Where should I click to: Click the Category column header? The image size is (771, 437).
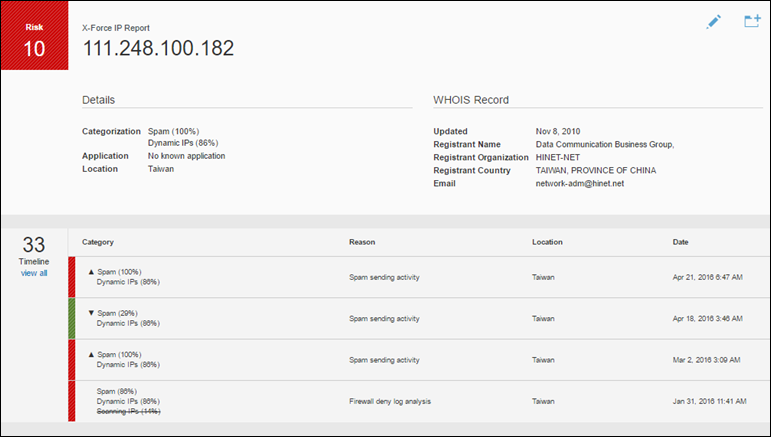coord(98,242)
